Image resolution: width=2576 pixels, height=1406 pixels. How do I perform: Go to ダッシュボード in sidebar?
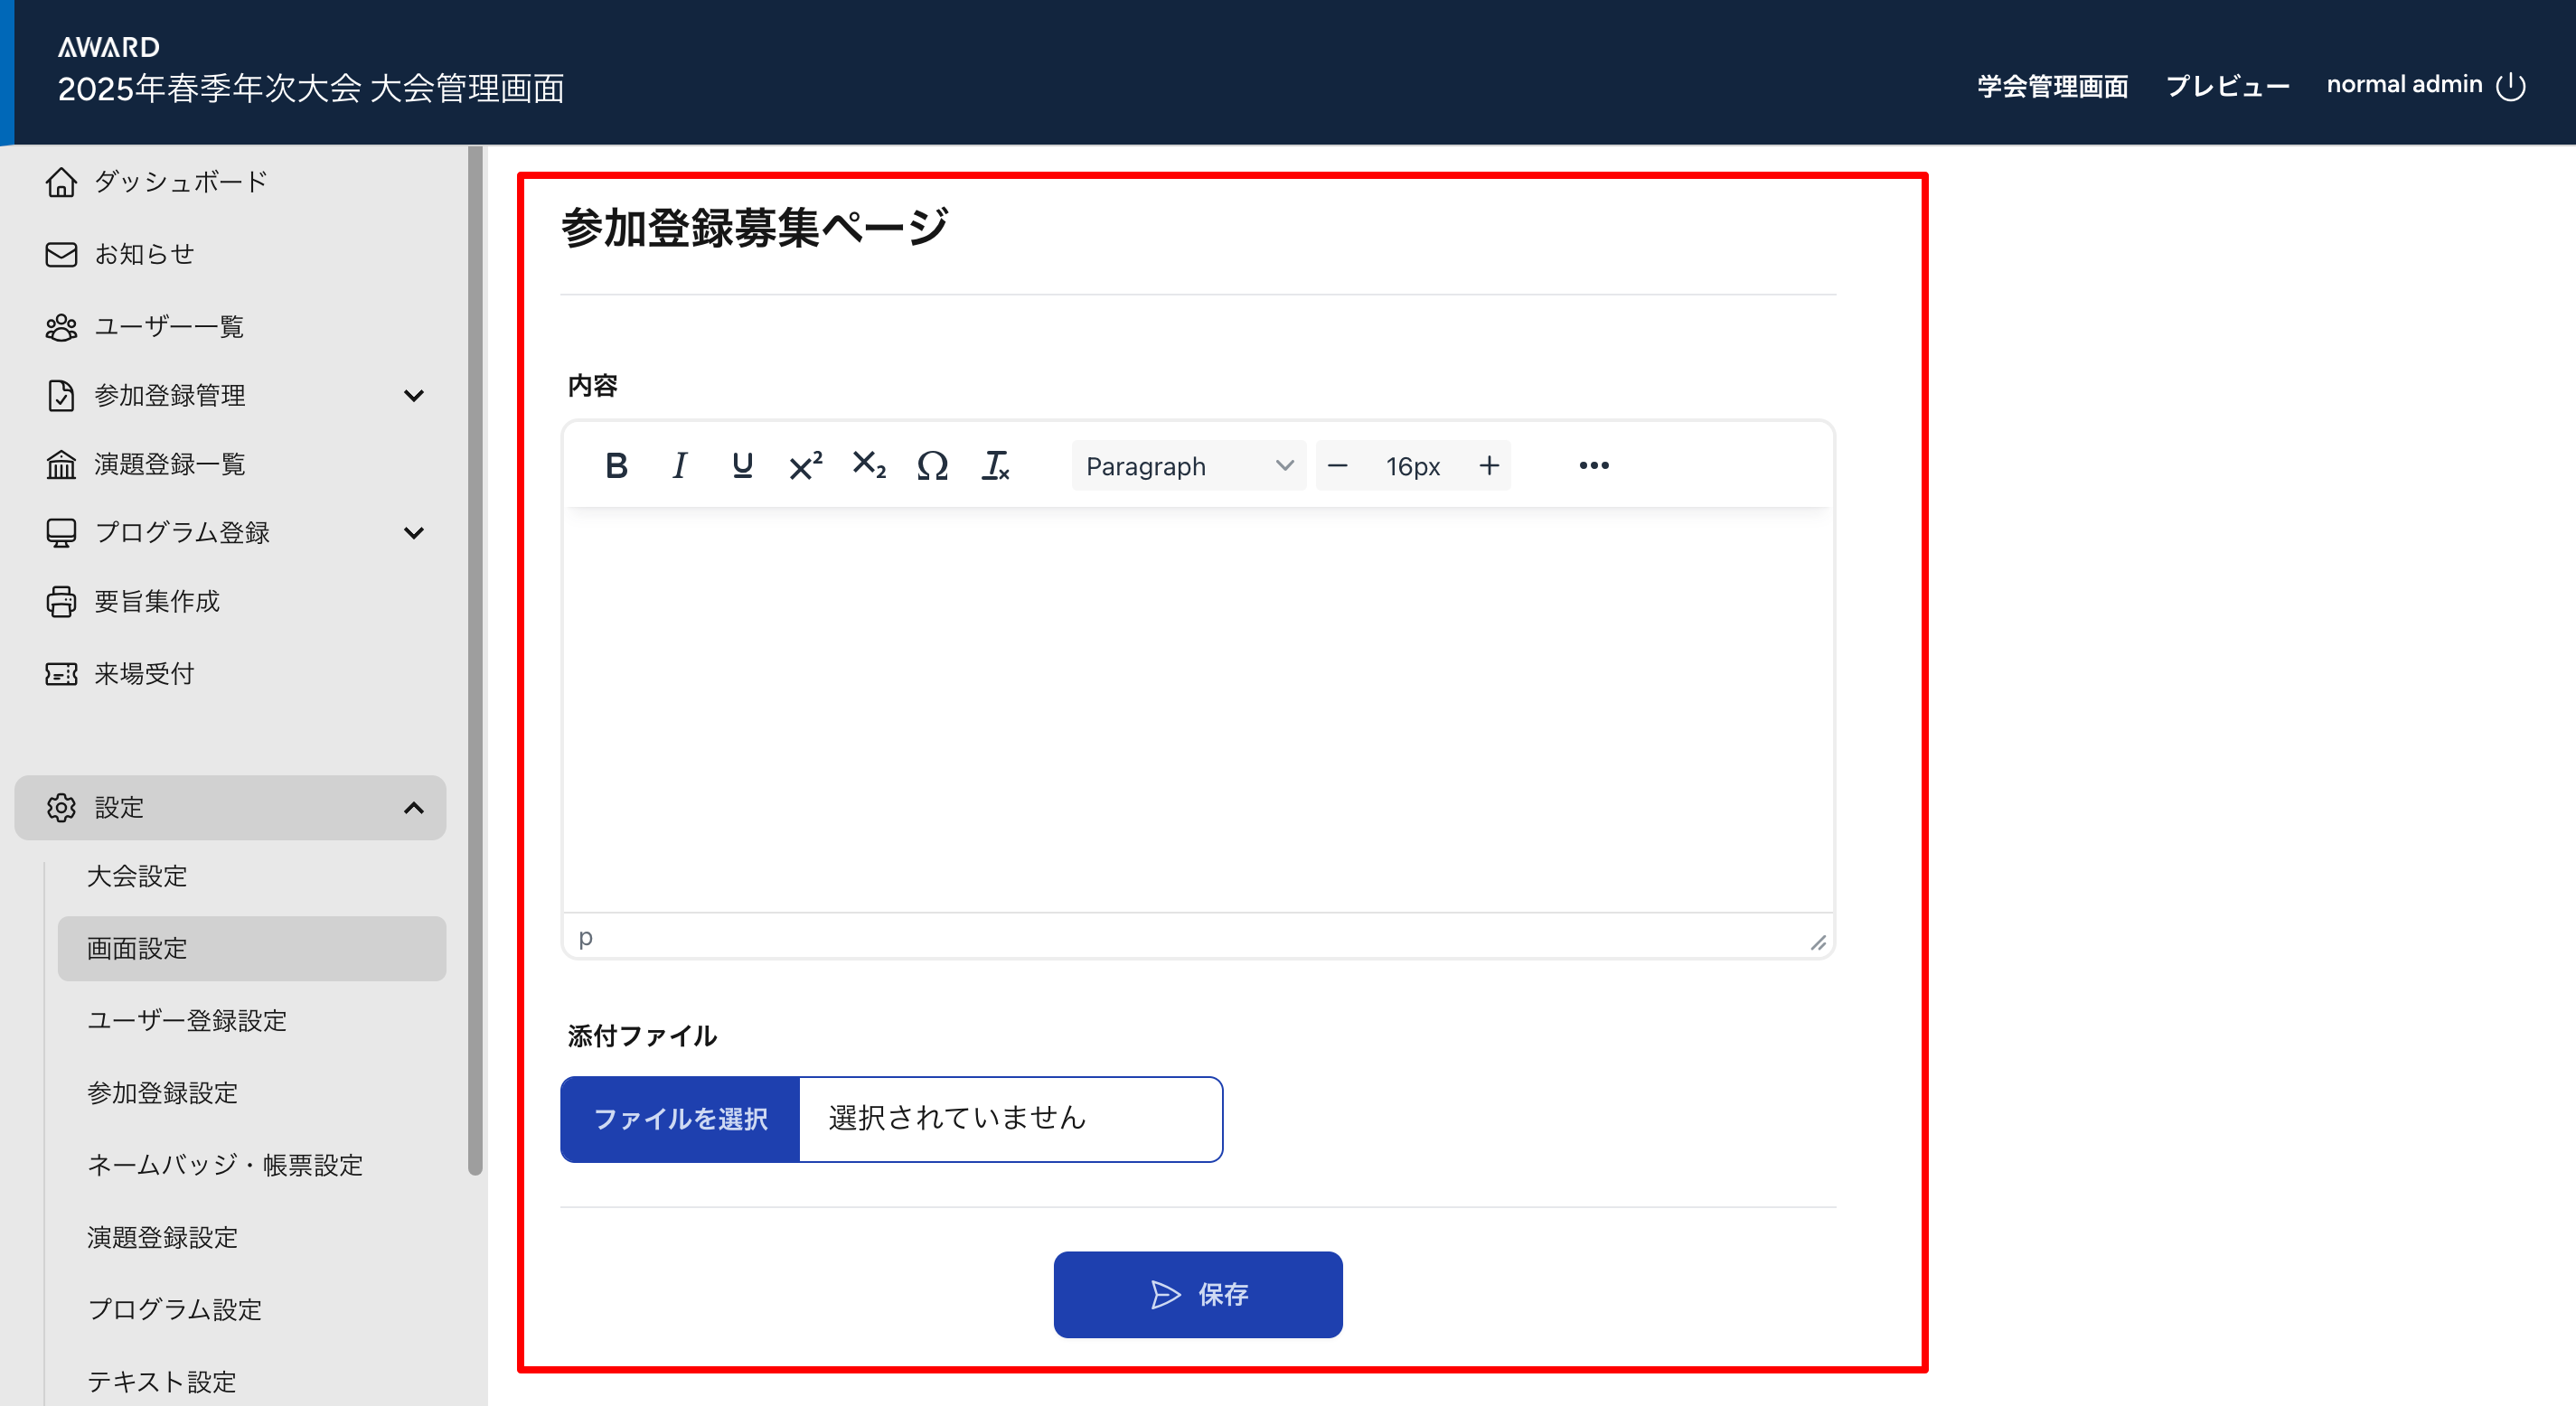[180, 182]
